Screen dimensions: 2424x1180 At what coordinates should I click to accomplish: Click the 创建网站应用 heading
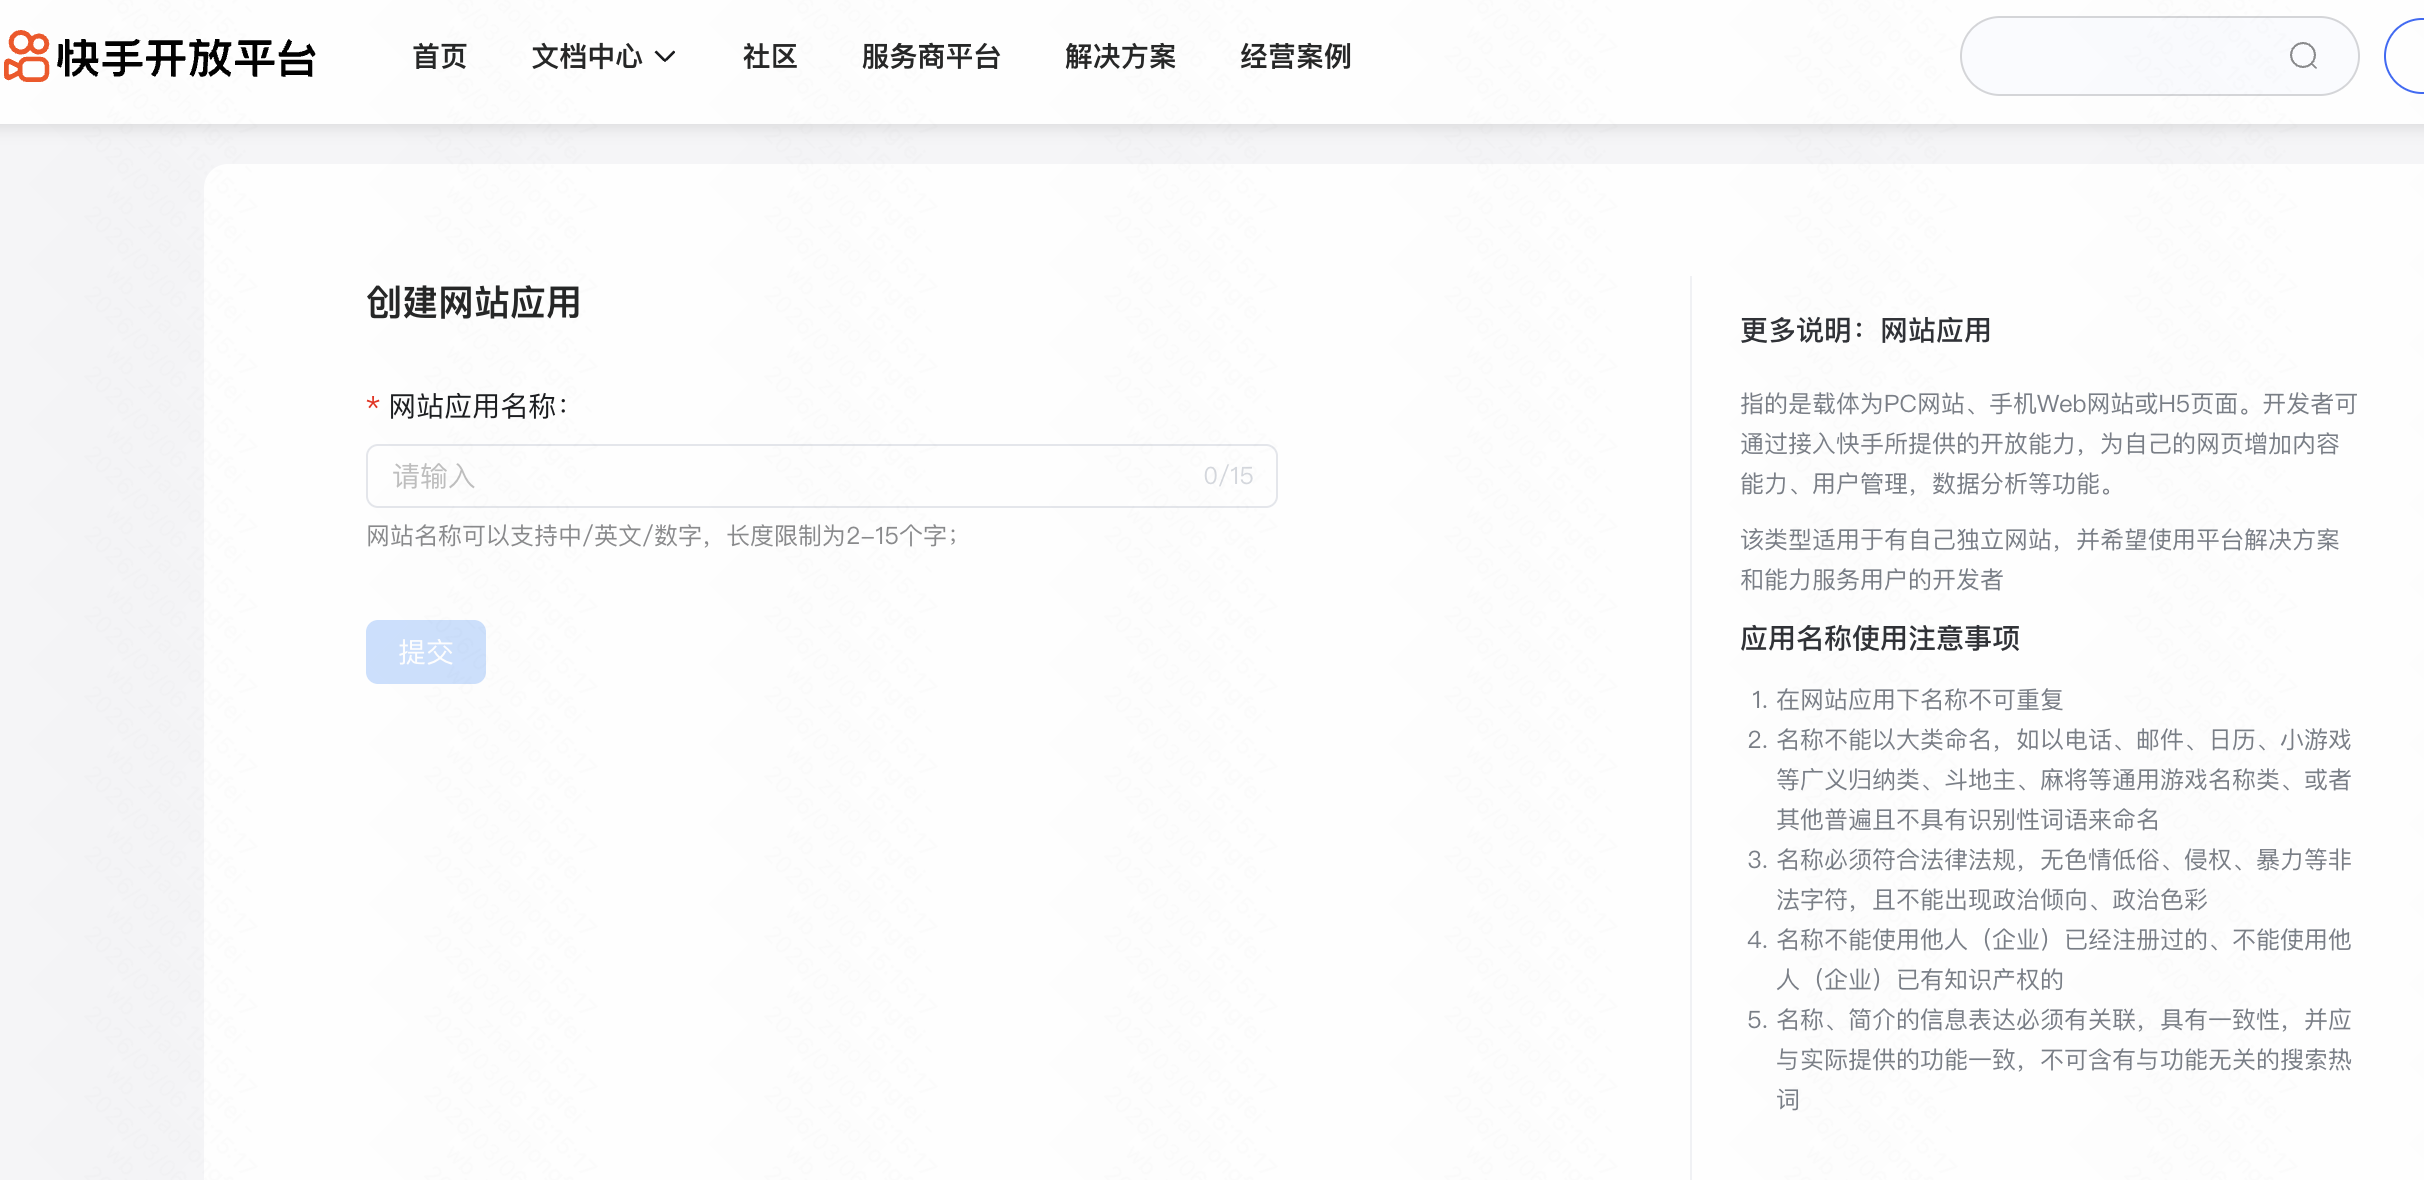473,303
